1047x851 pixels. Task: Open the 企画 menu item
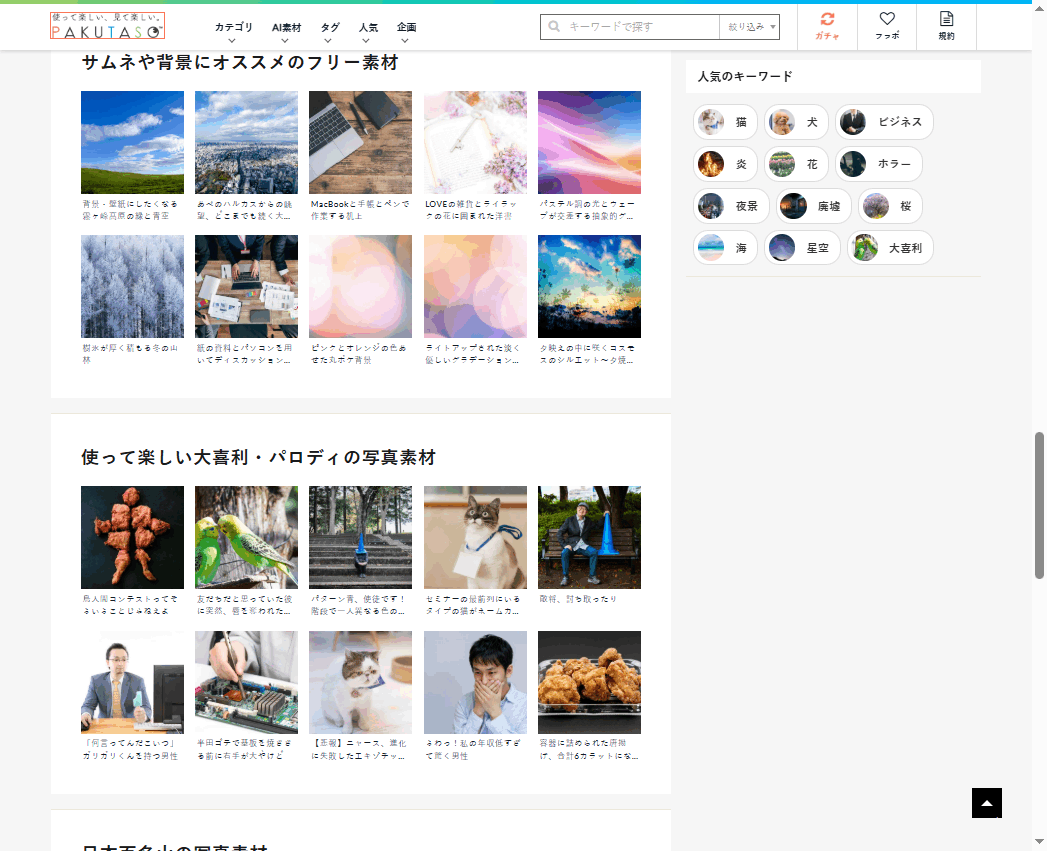406,29
